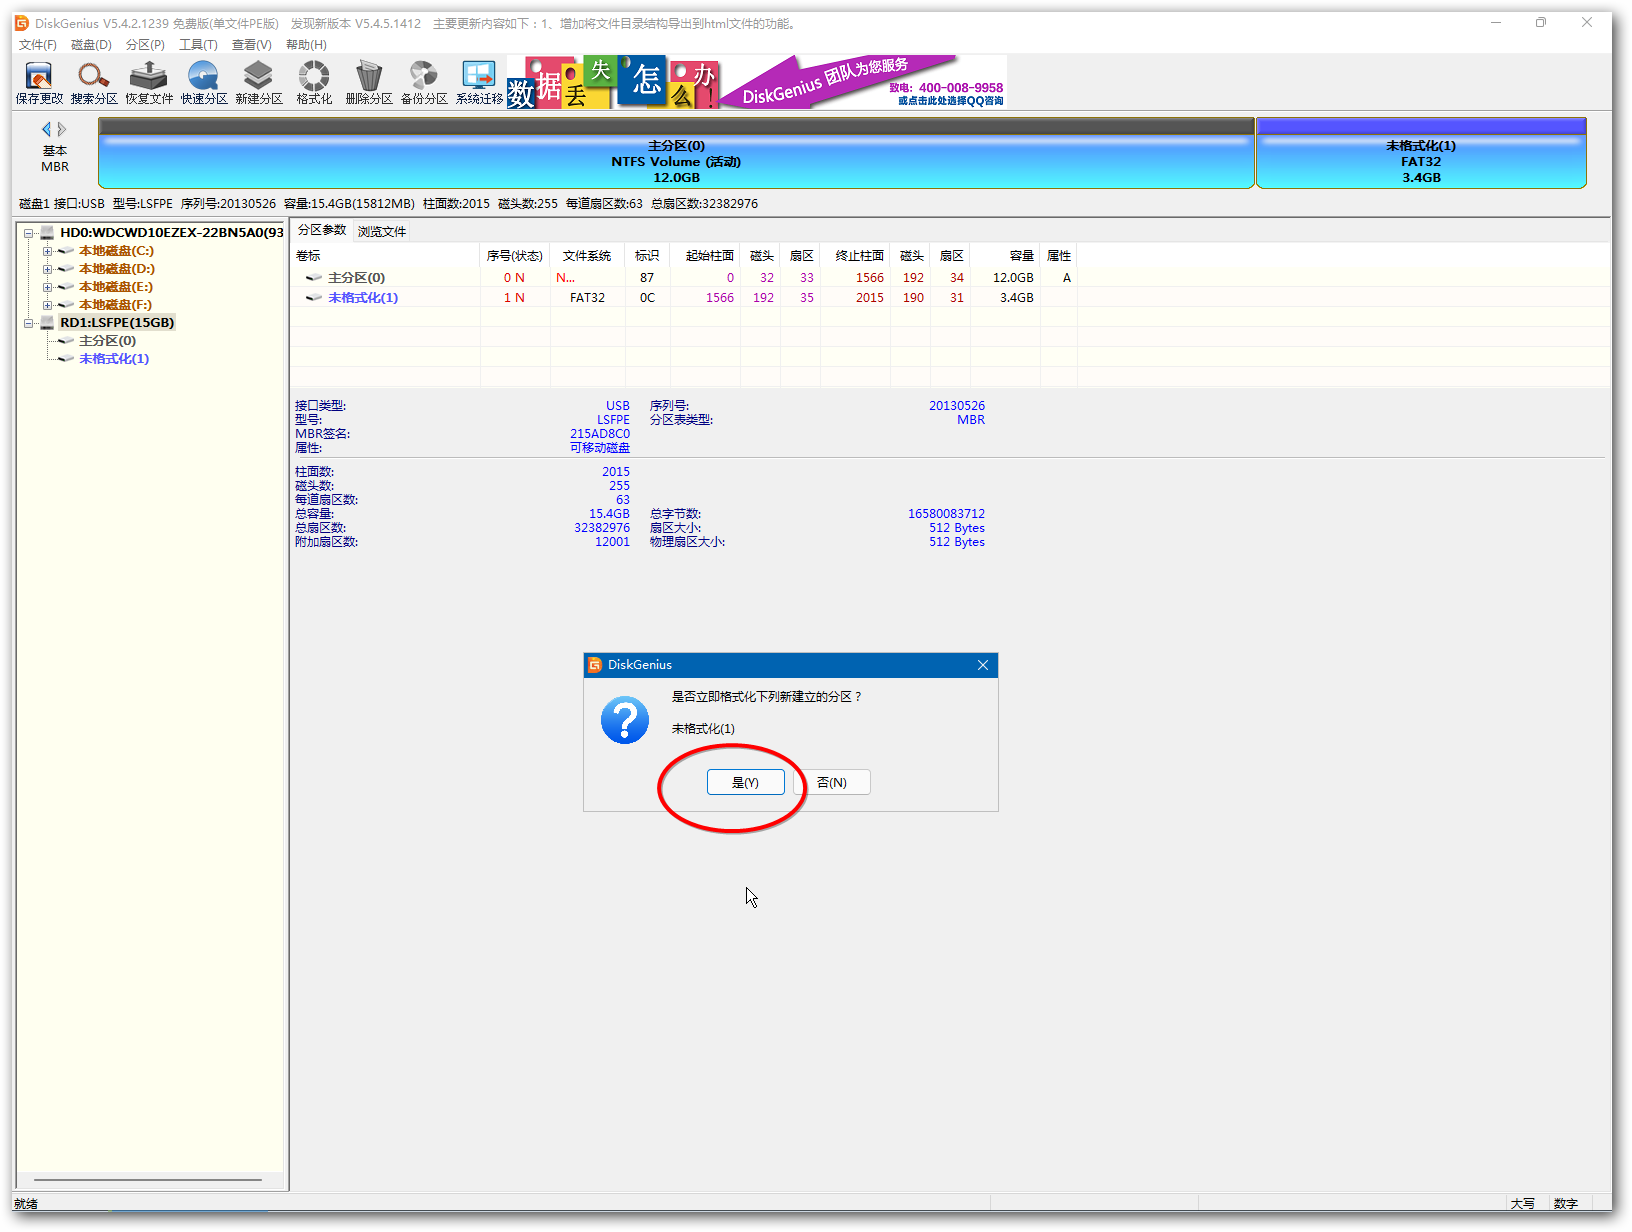Click the 序号(状态) column header
This screenshot has height=1232, width=1632.
[x=515, y=256]
